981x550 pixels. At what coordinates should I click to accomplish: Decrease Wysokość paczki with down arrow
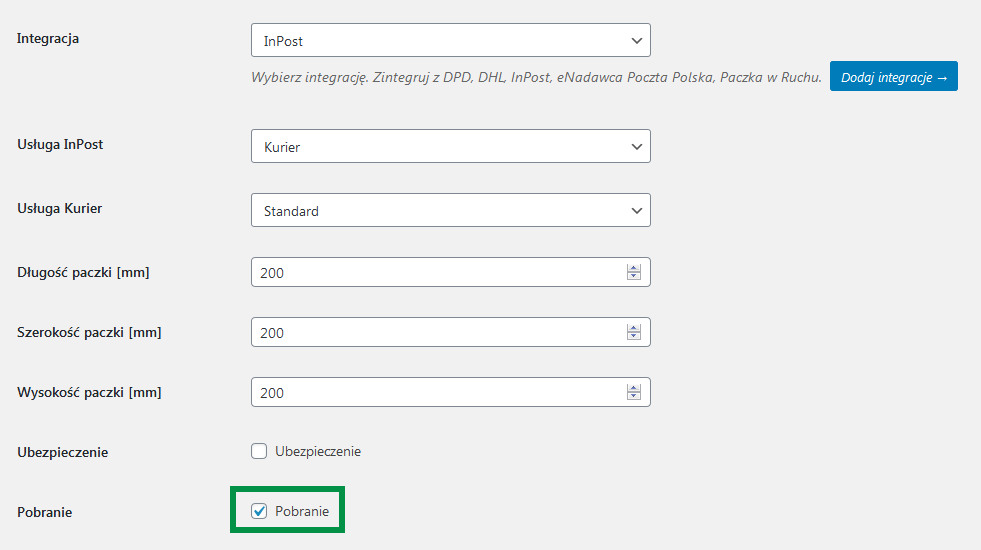[634, 396]
